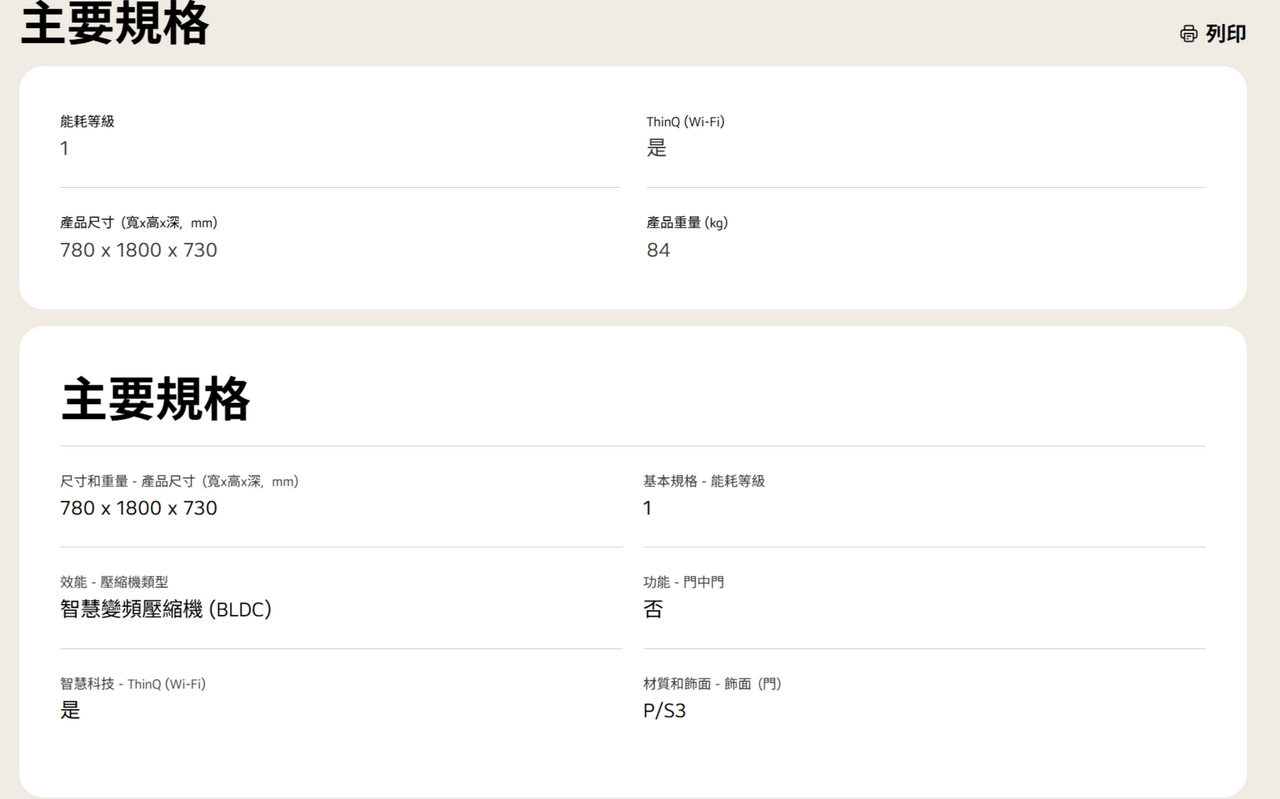This screenshot has height=799, width=1280.
Task: Click the 否 value under 門中門
Action: click(653, 609)
